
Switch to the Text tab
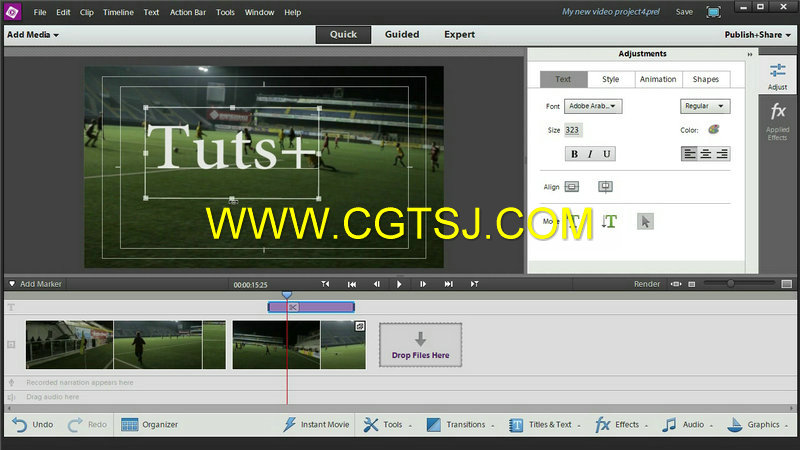coord(563,79)
